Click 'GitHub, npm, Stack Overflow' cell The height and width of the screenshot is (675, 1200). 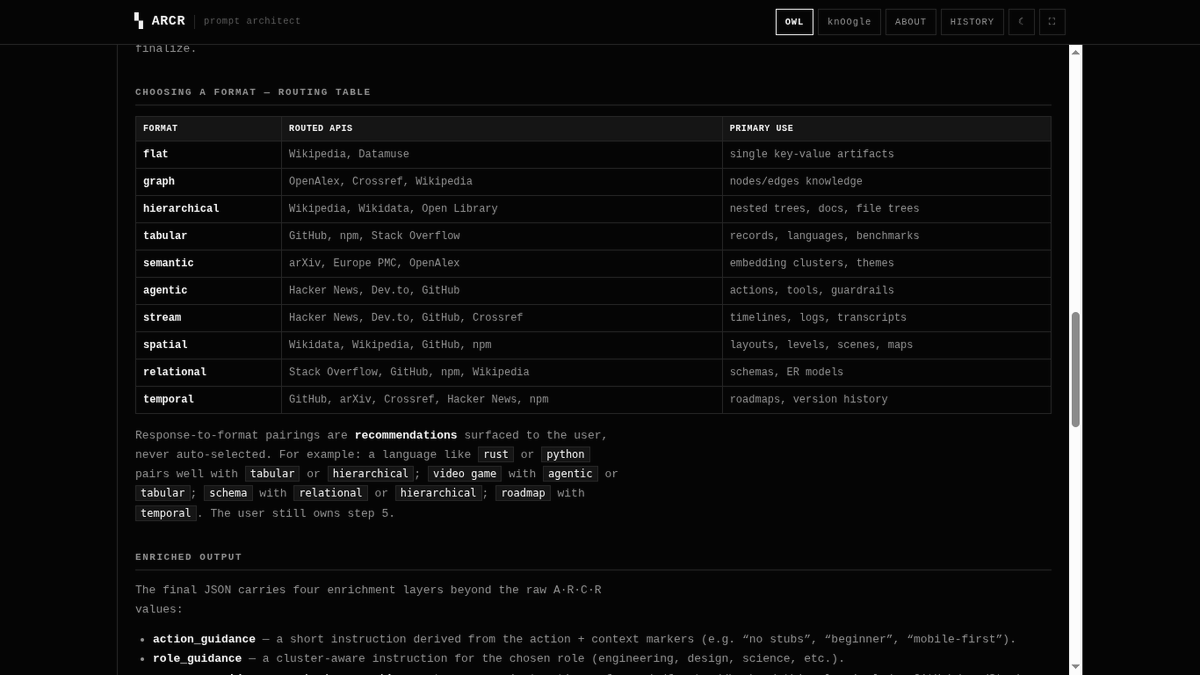tap(502, 236)
